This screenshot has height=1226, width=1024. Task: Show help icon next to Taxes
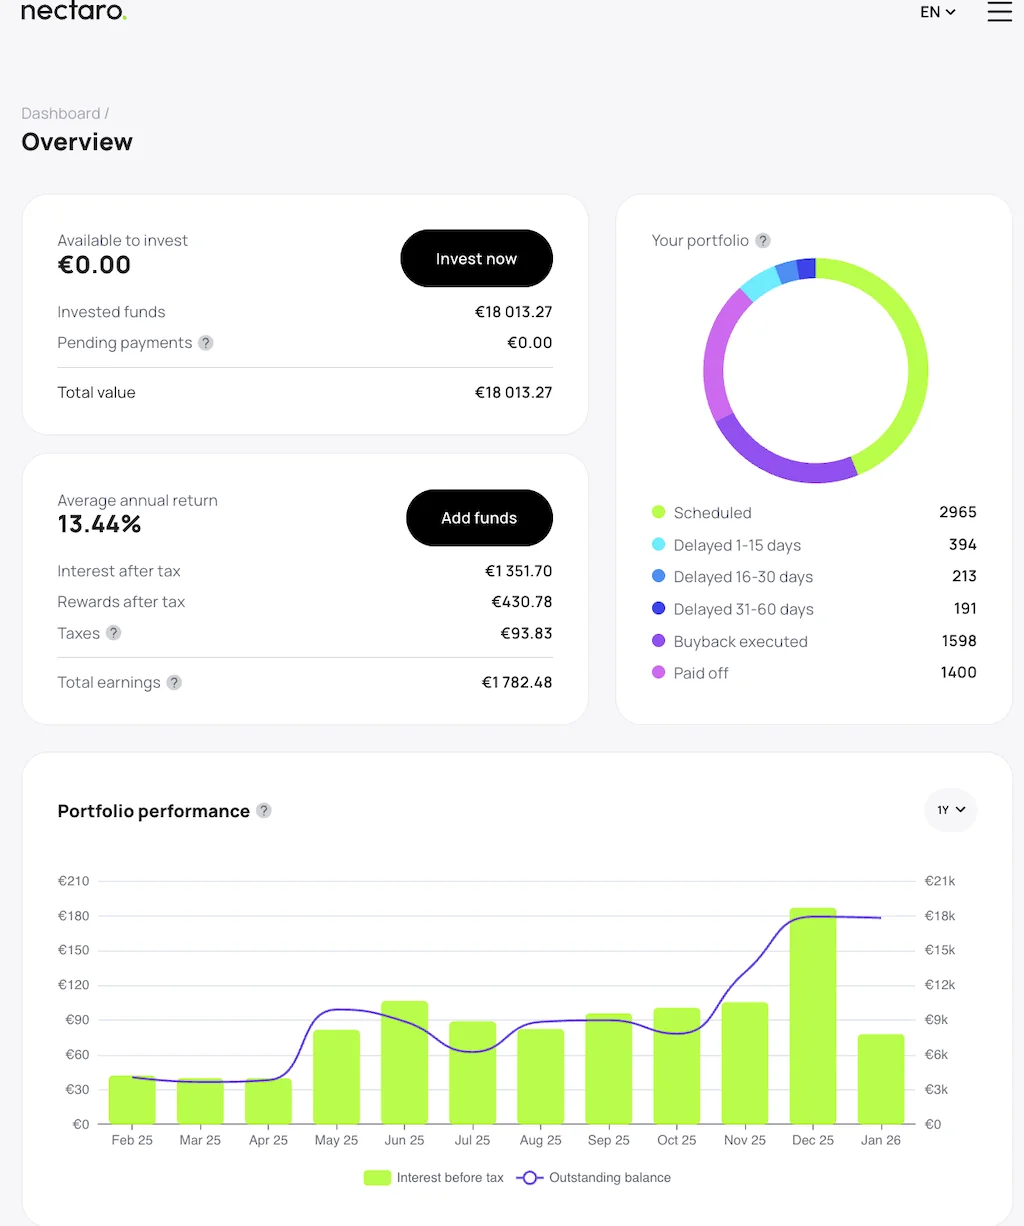point(114,633)
